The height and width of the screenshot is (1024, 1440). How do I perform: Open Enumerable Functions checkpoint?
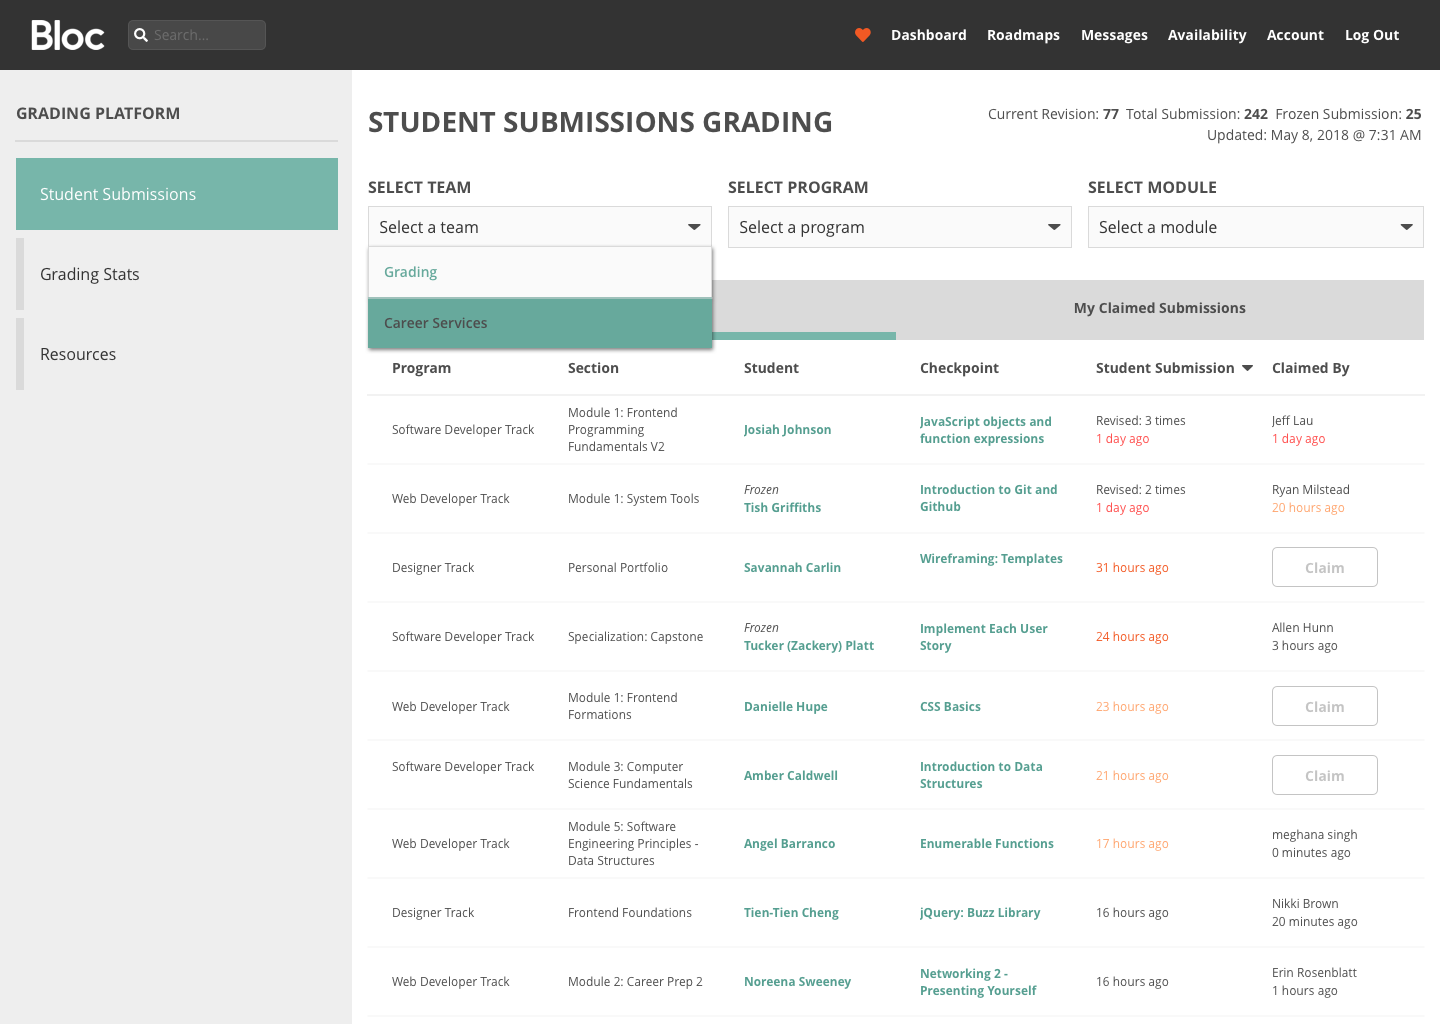[987, 844]
